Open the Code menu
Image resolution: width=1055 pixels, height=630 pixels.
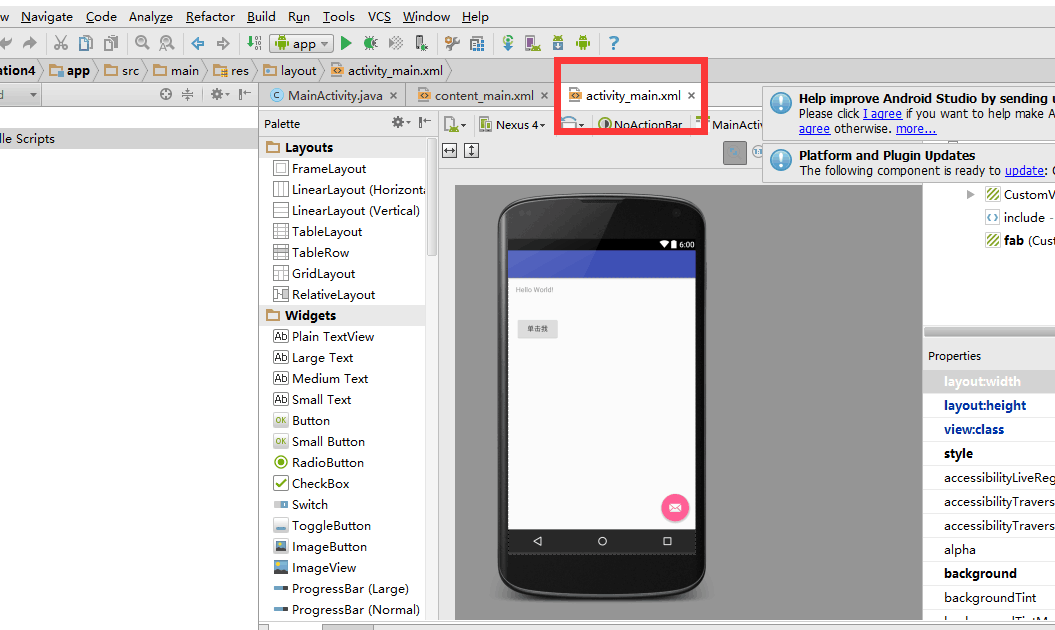tap(102, 17)
